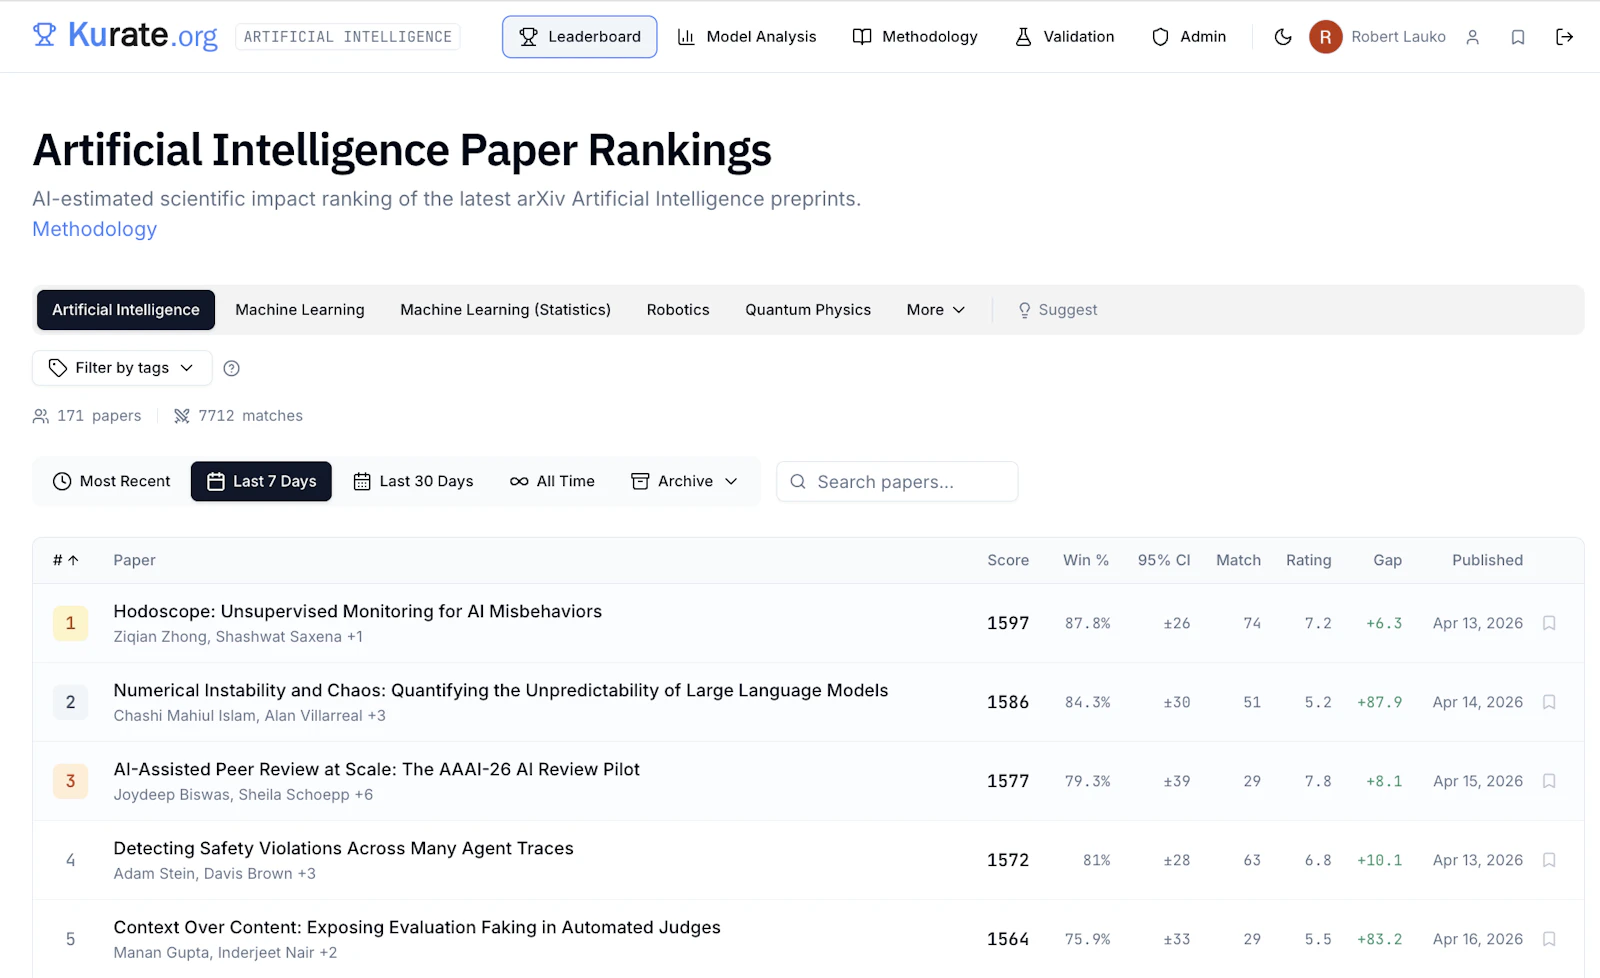
Task: Bookmark Detecting Safety Violations paper
Action: pos(1549,860)
